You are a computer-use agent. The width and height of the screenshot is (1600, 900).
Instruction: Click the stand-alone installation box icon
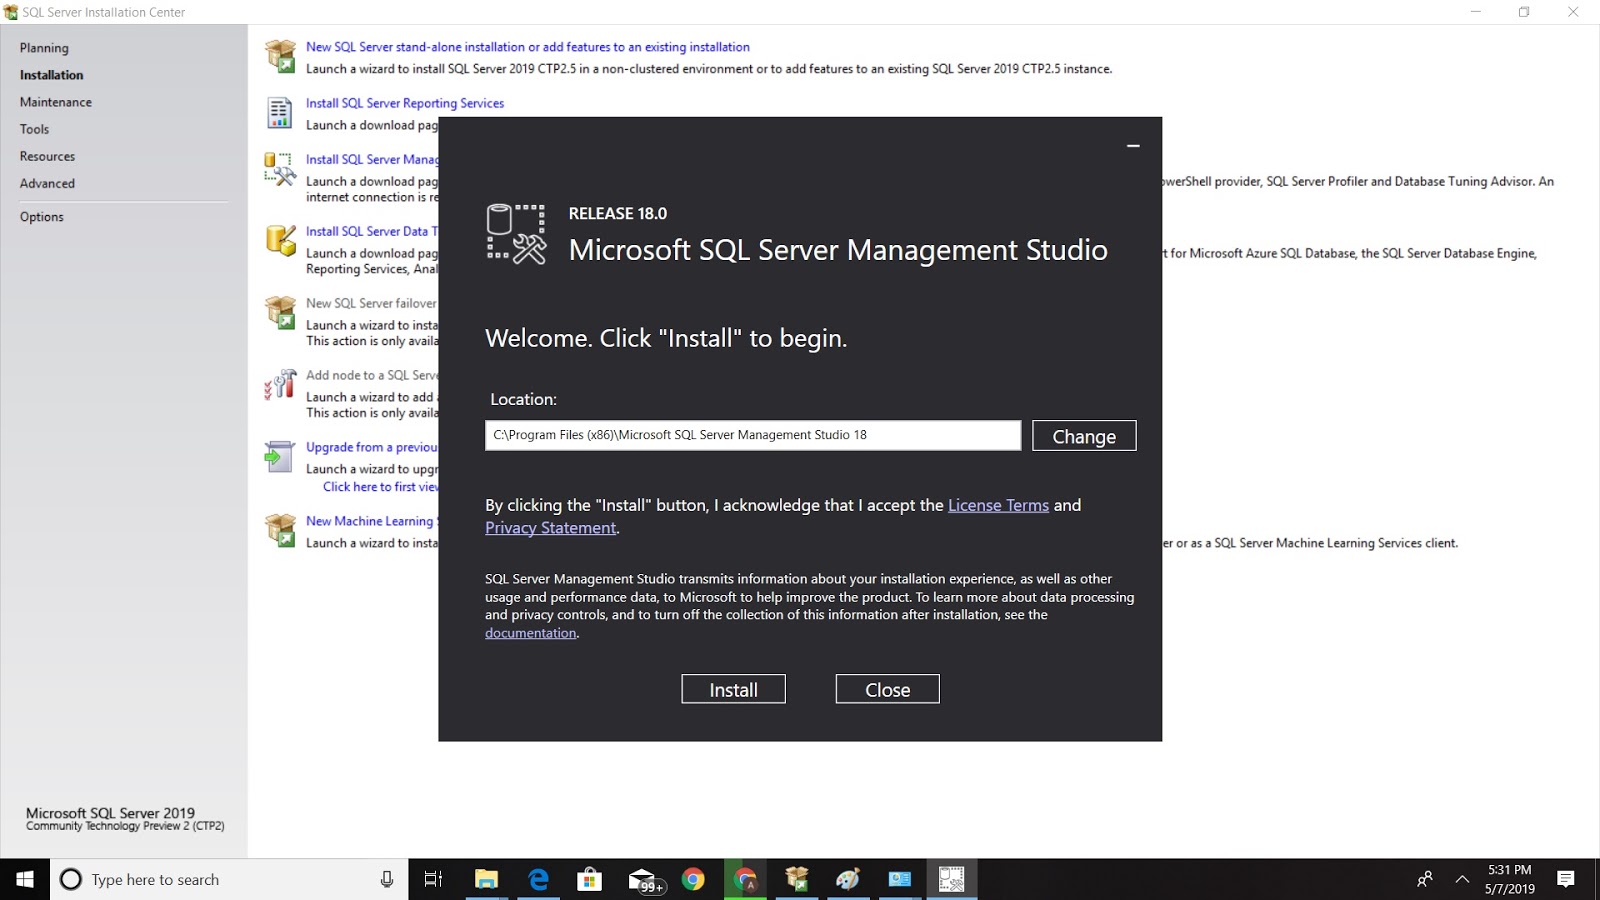pos(280,56)
